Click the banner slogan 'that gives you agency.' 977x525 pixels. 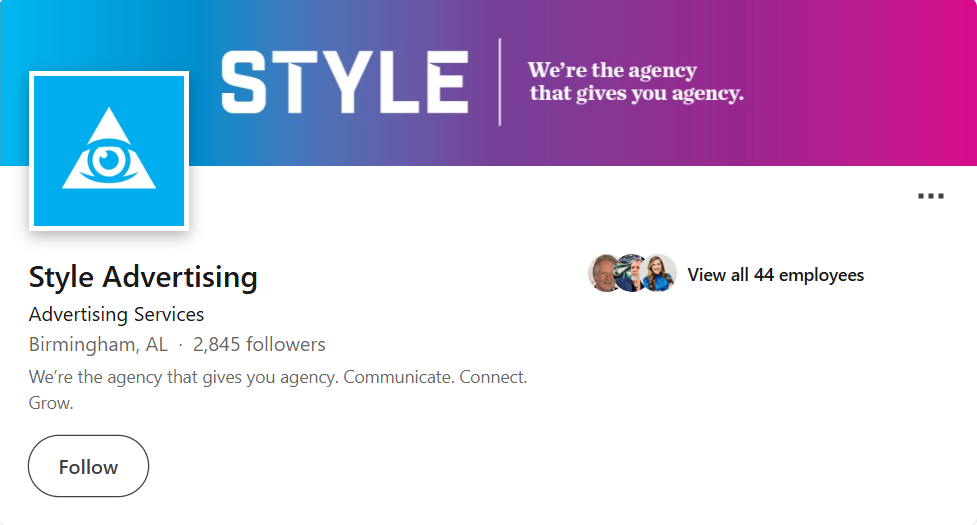pos(637,95)
